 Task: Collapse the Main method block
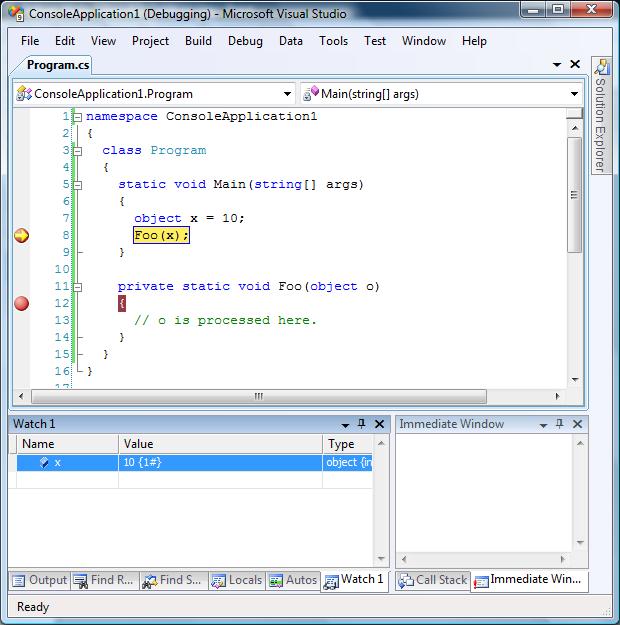point(78,185)
